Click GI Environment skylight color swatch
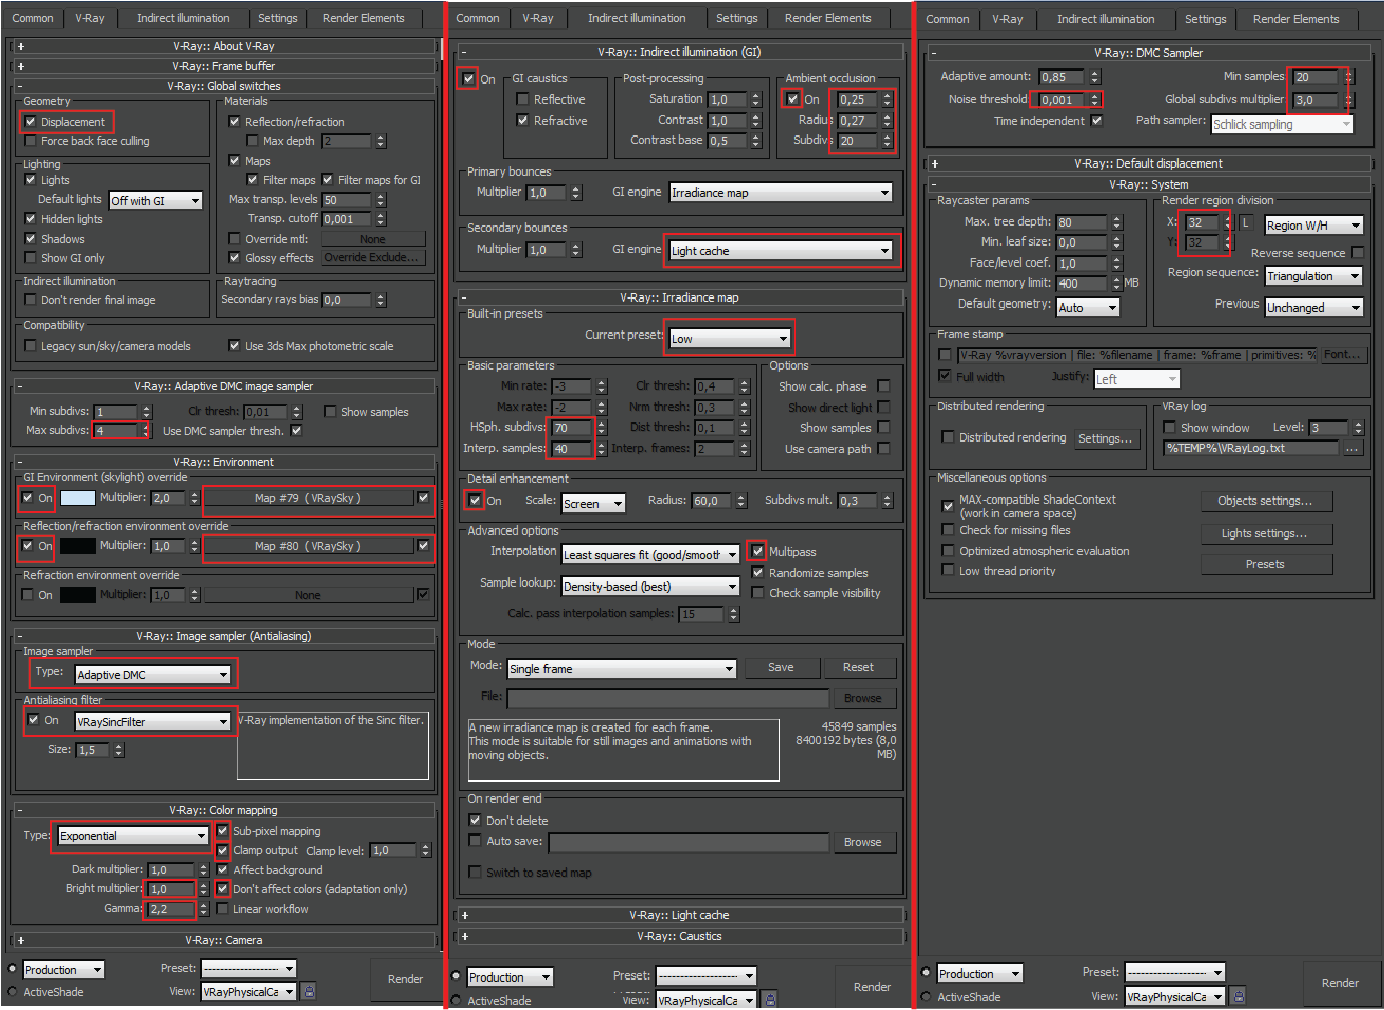Image resolution: width=1384 pixels, height=1010 pixels. [78, 498]
